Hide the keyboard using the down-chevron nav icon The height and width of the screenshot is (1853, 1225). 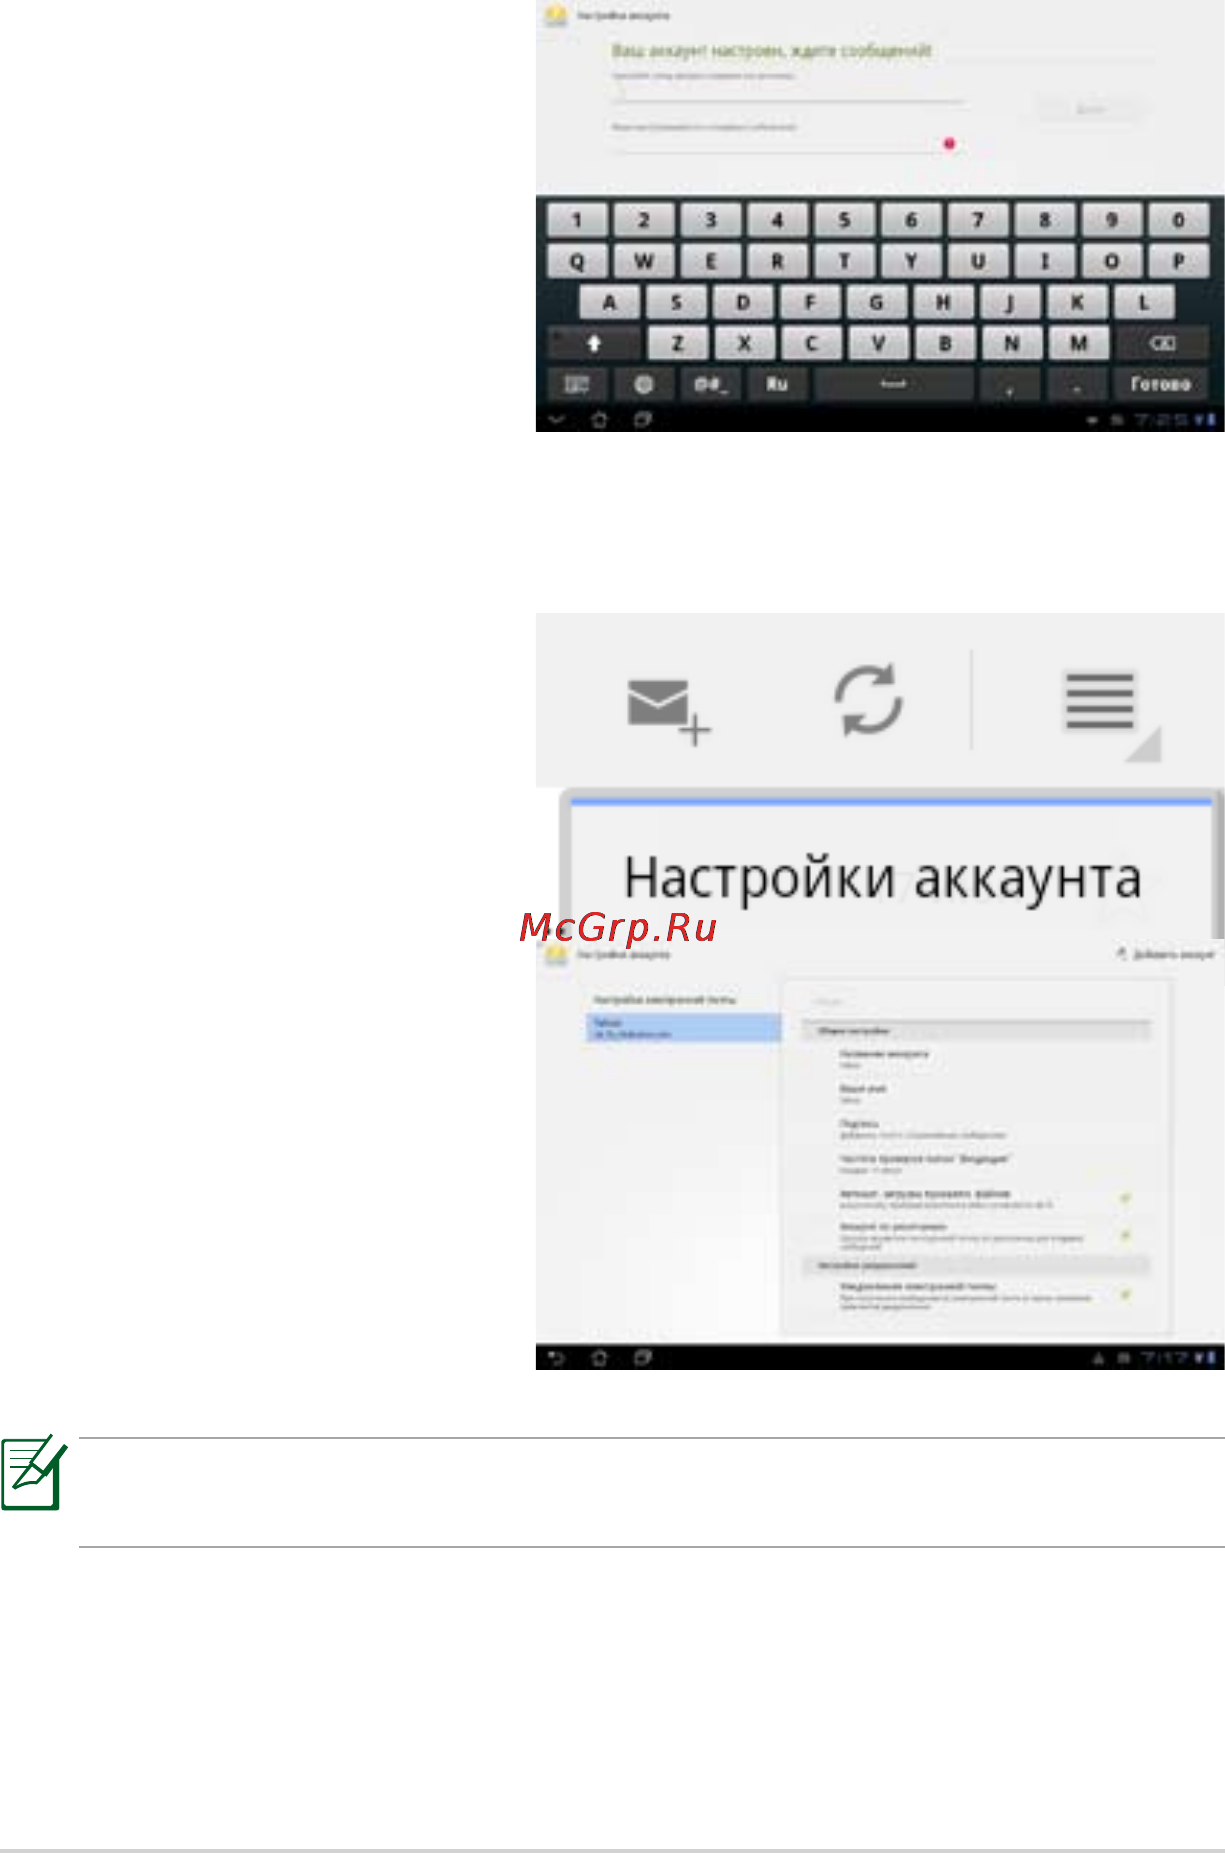pyautogui.click(x=556, y=420)
